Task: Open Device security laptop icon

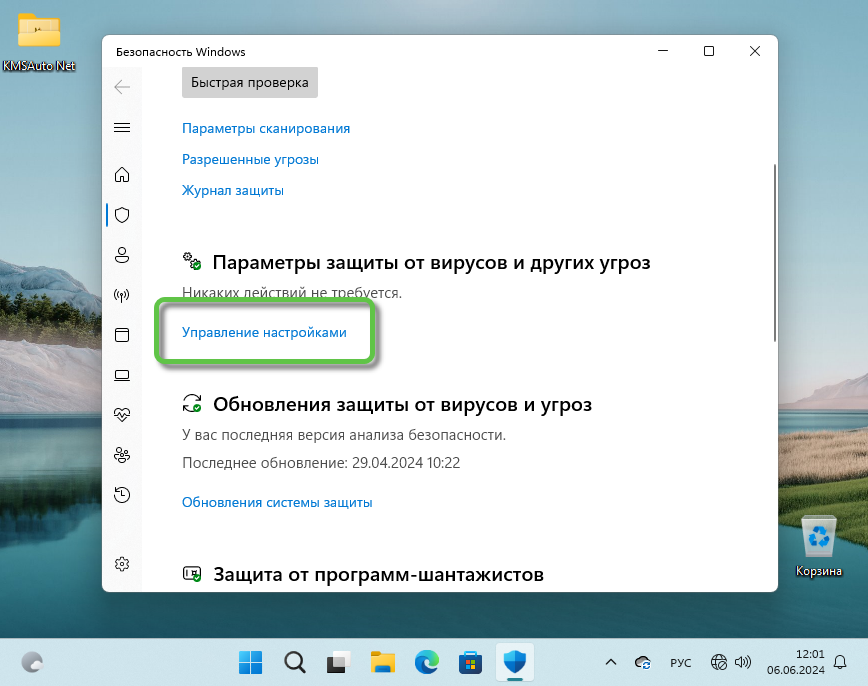Action: [122, 375]
